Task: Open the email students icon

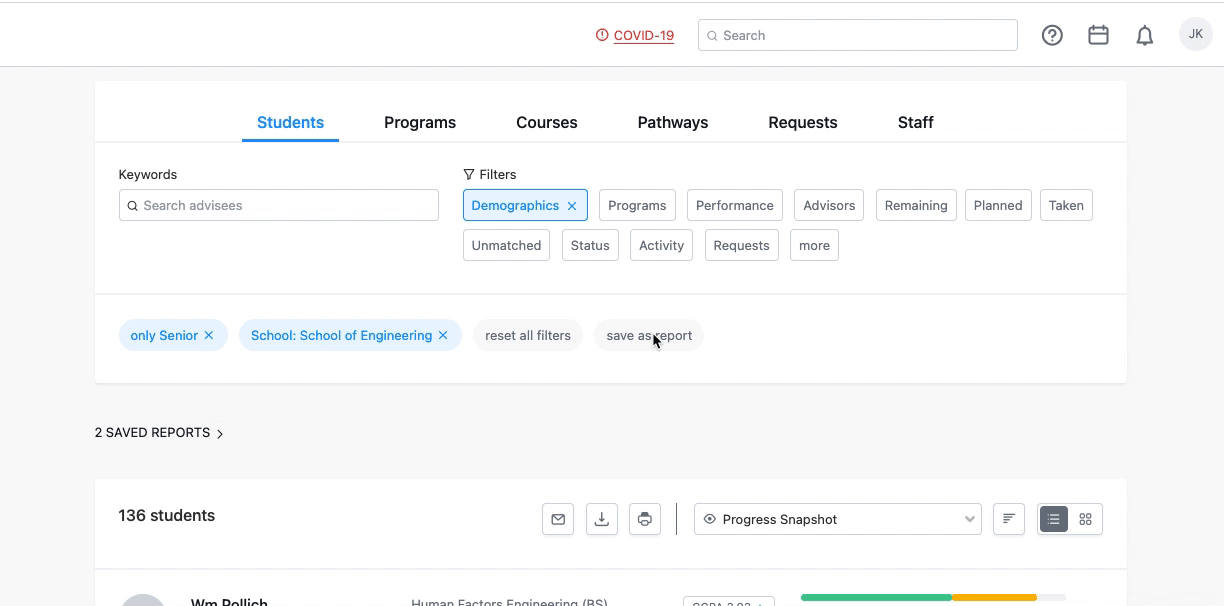Action: coord(558,519)
